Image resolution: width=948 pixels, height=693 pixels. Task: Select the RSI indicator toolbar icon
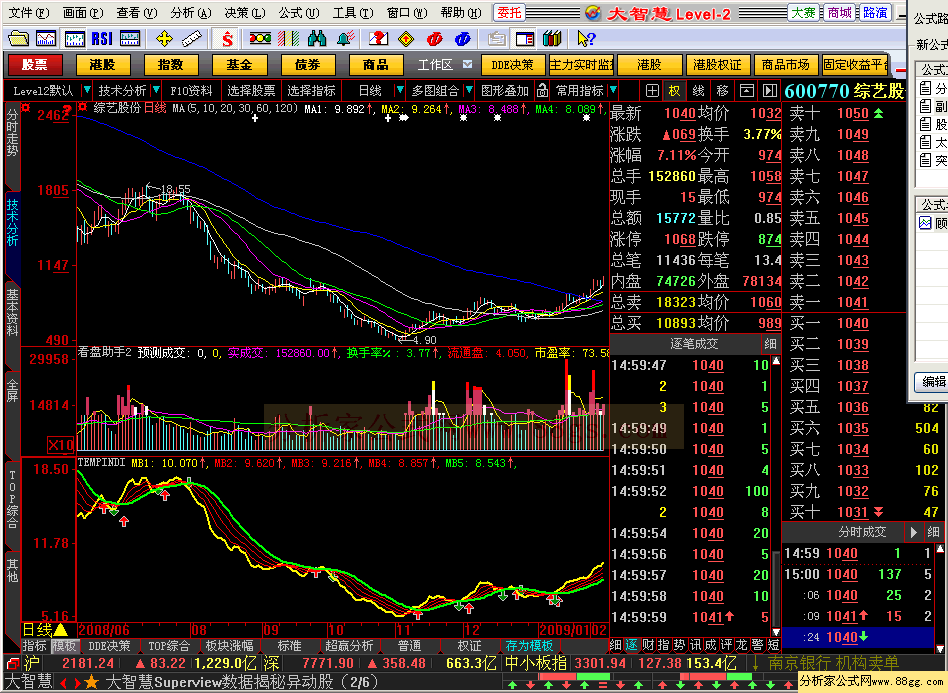tap(102, 39)
